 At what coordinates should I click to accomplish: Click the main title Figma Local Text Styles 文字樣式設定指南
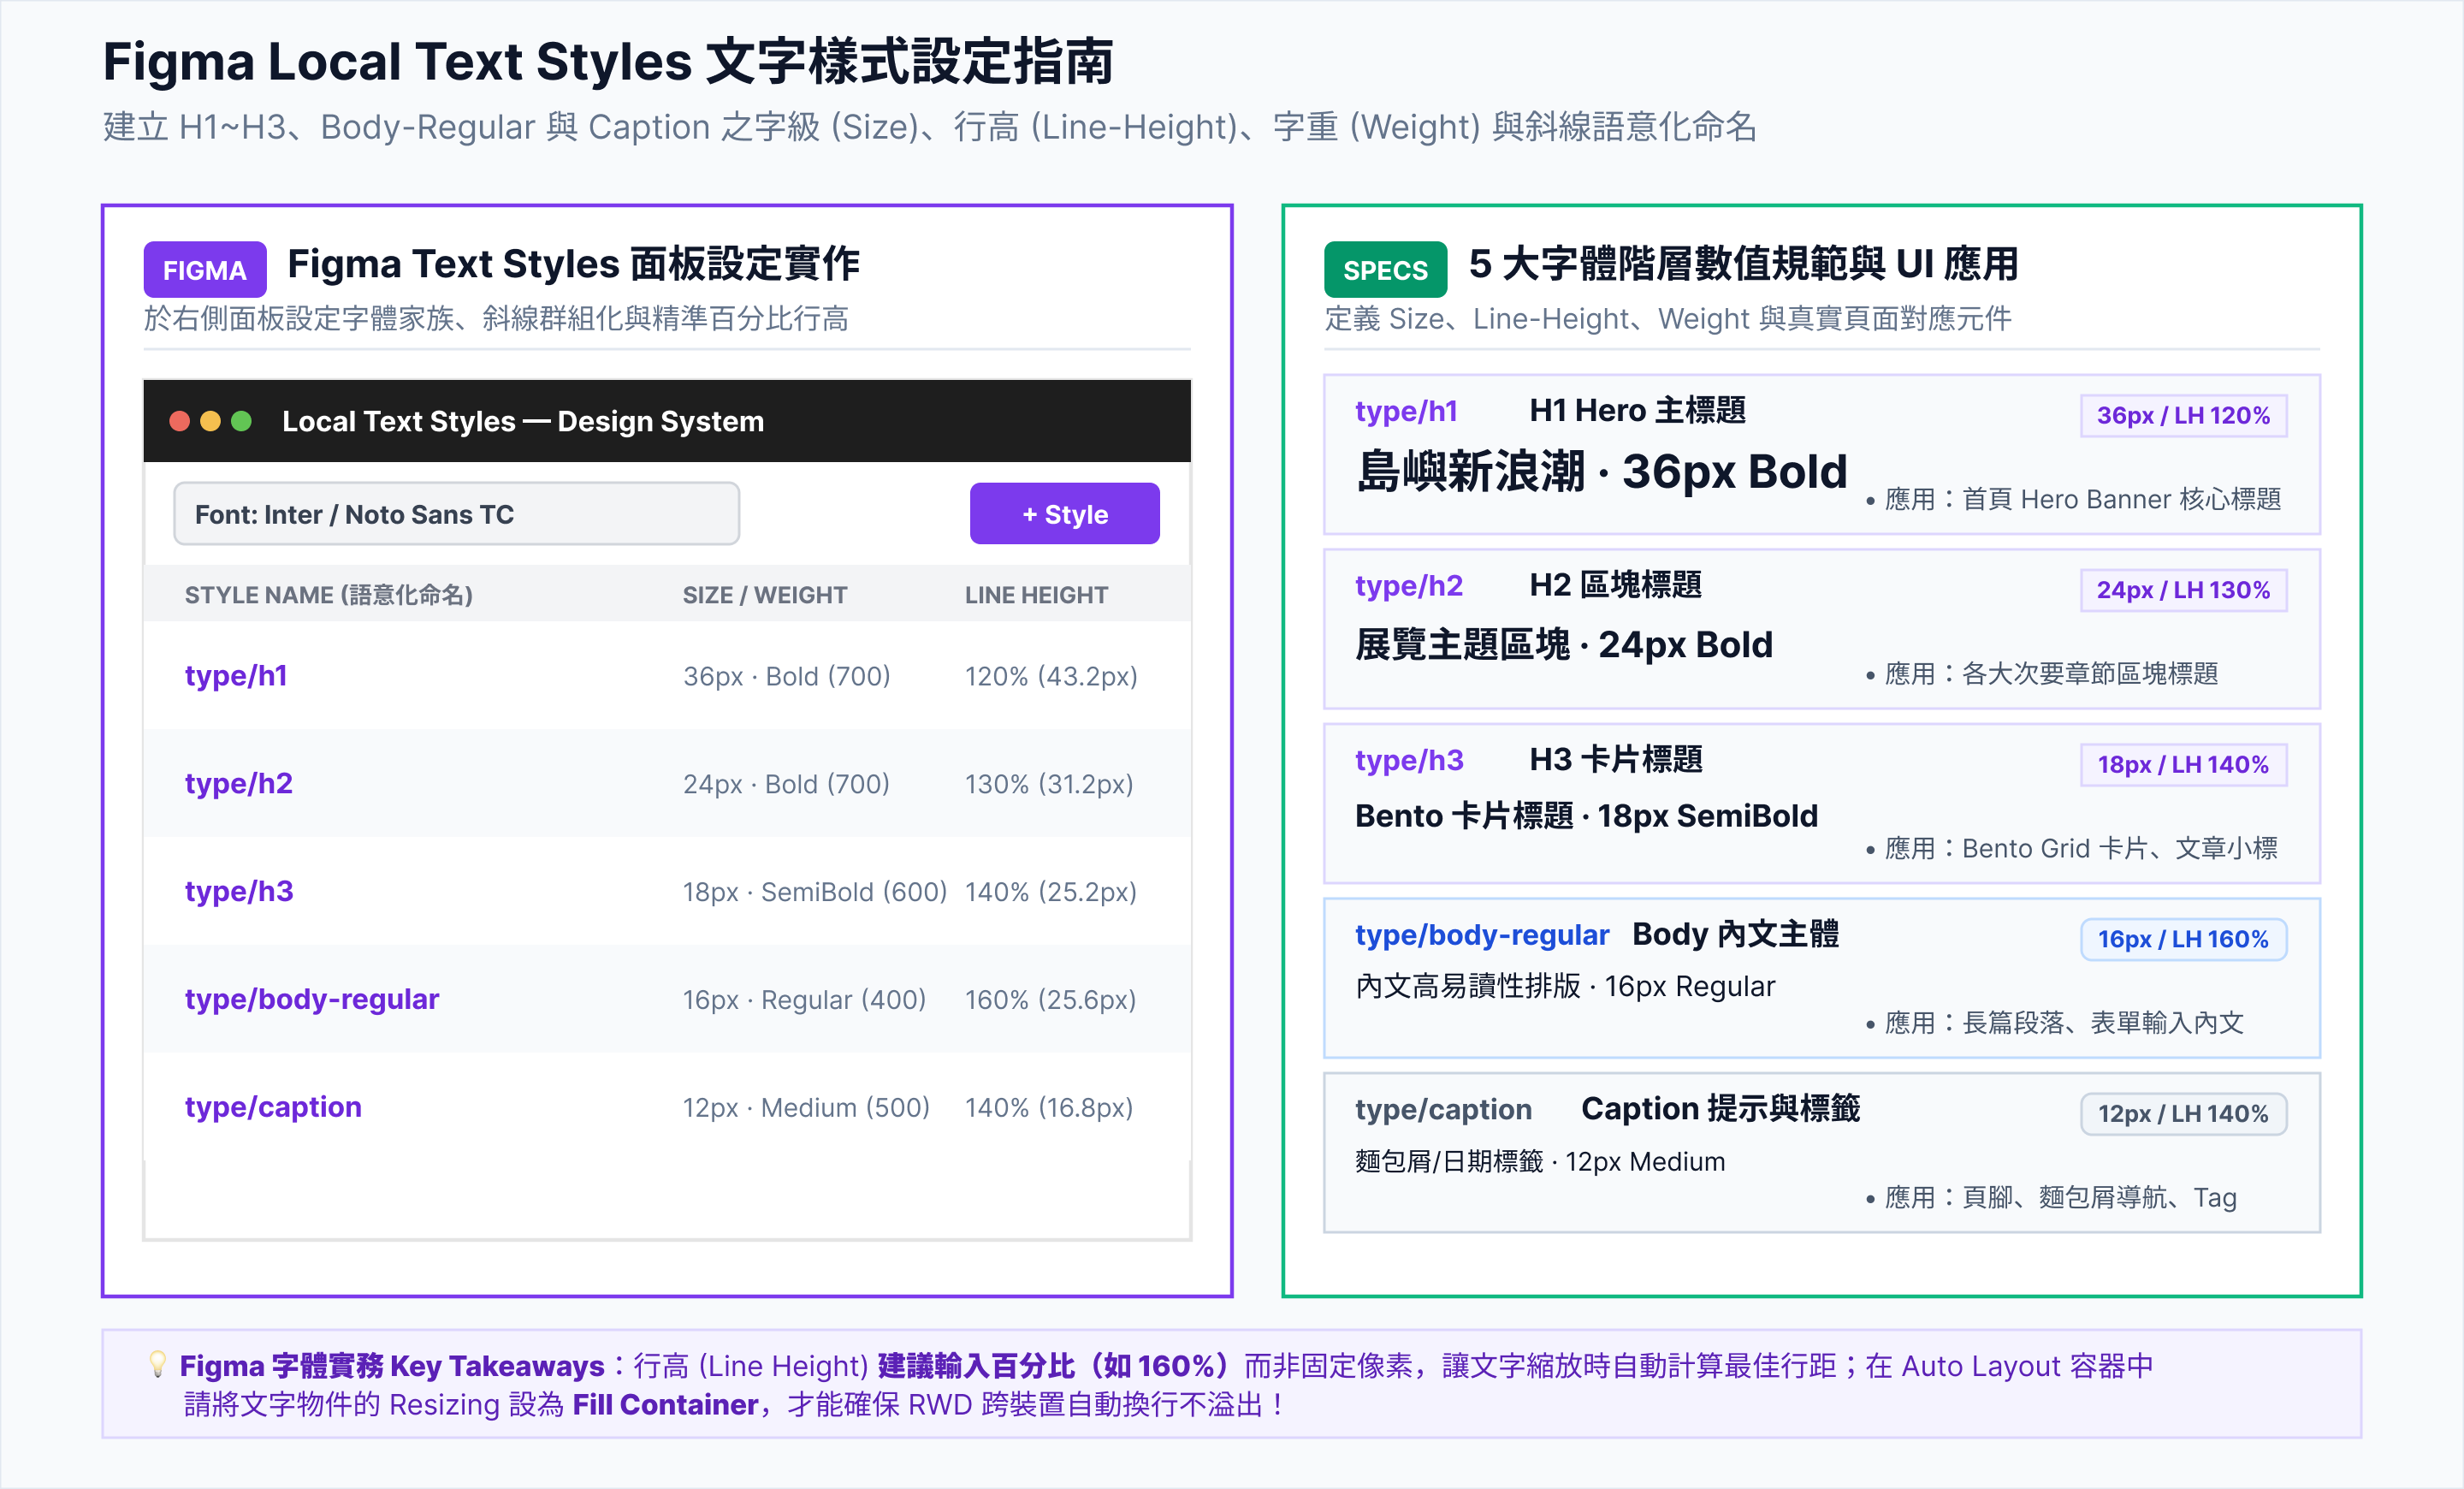[x=608, y=61]
